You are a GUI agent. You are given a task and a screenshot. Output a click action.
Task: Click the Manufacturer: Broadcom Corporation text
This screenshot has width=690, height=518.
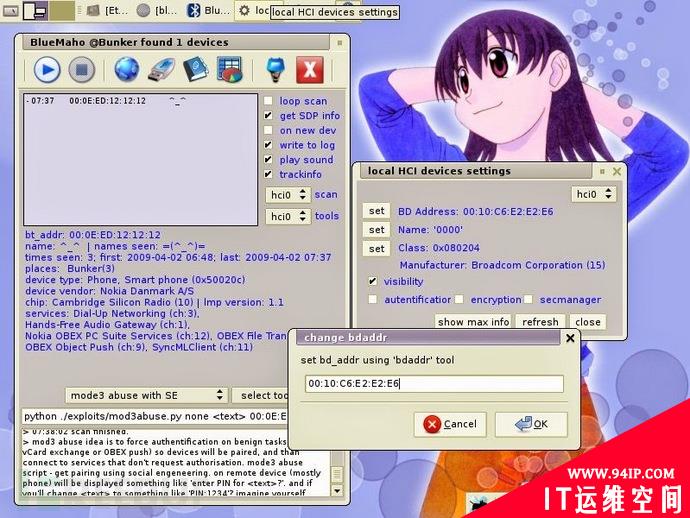tap(502, 265)
